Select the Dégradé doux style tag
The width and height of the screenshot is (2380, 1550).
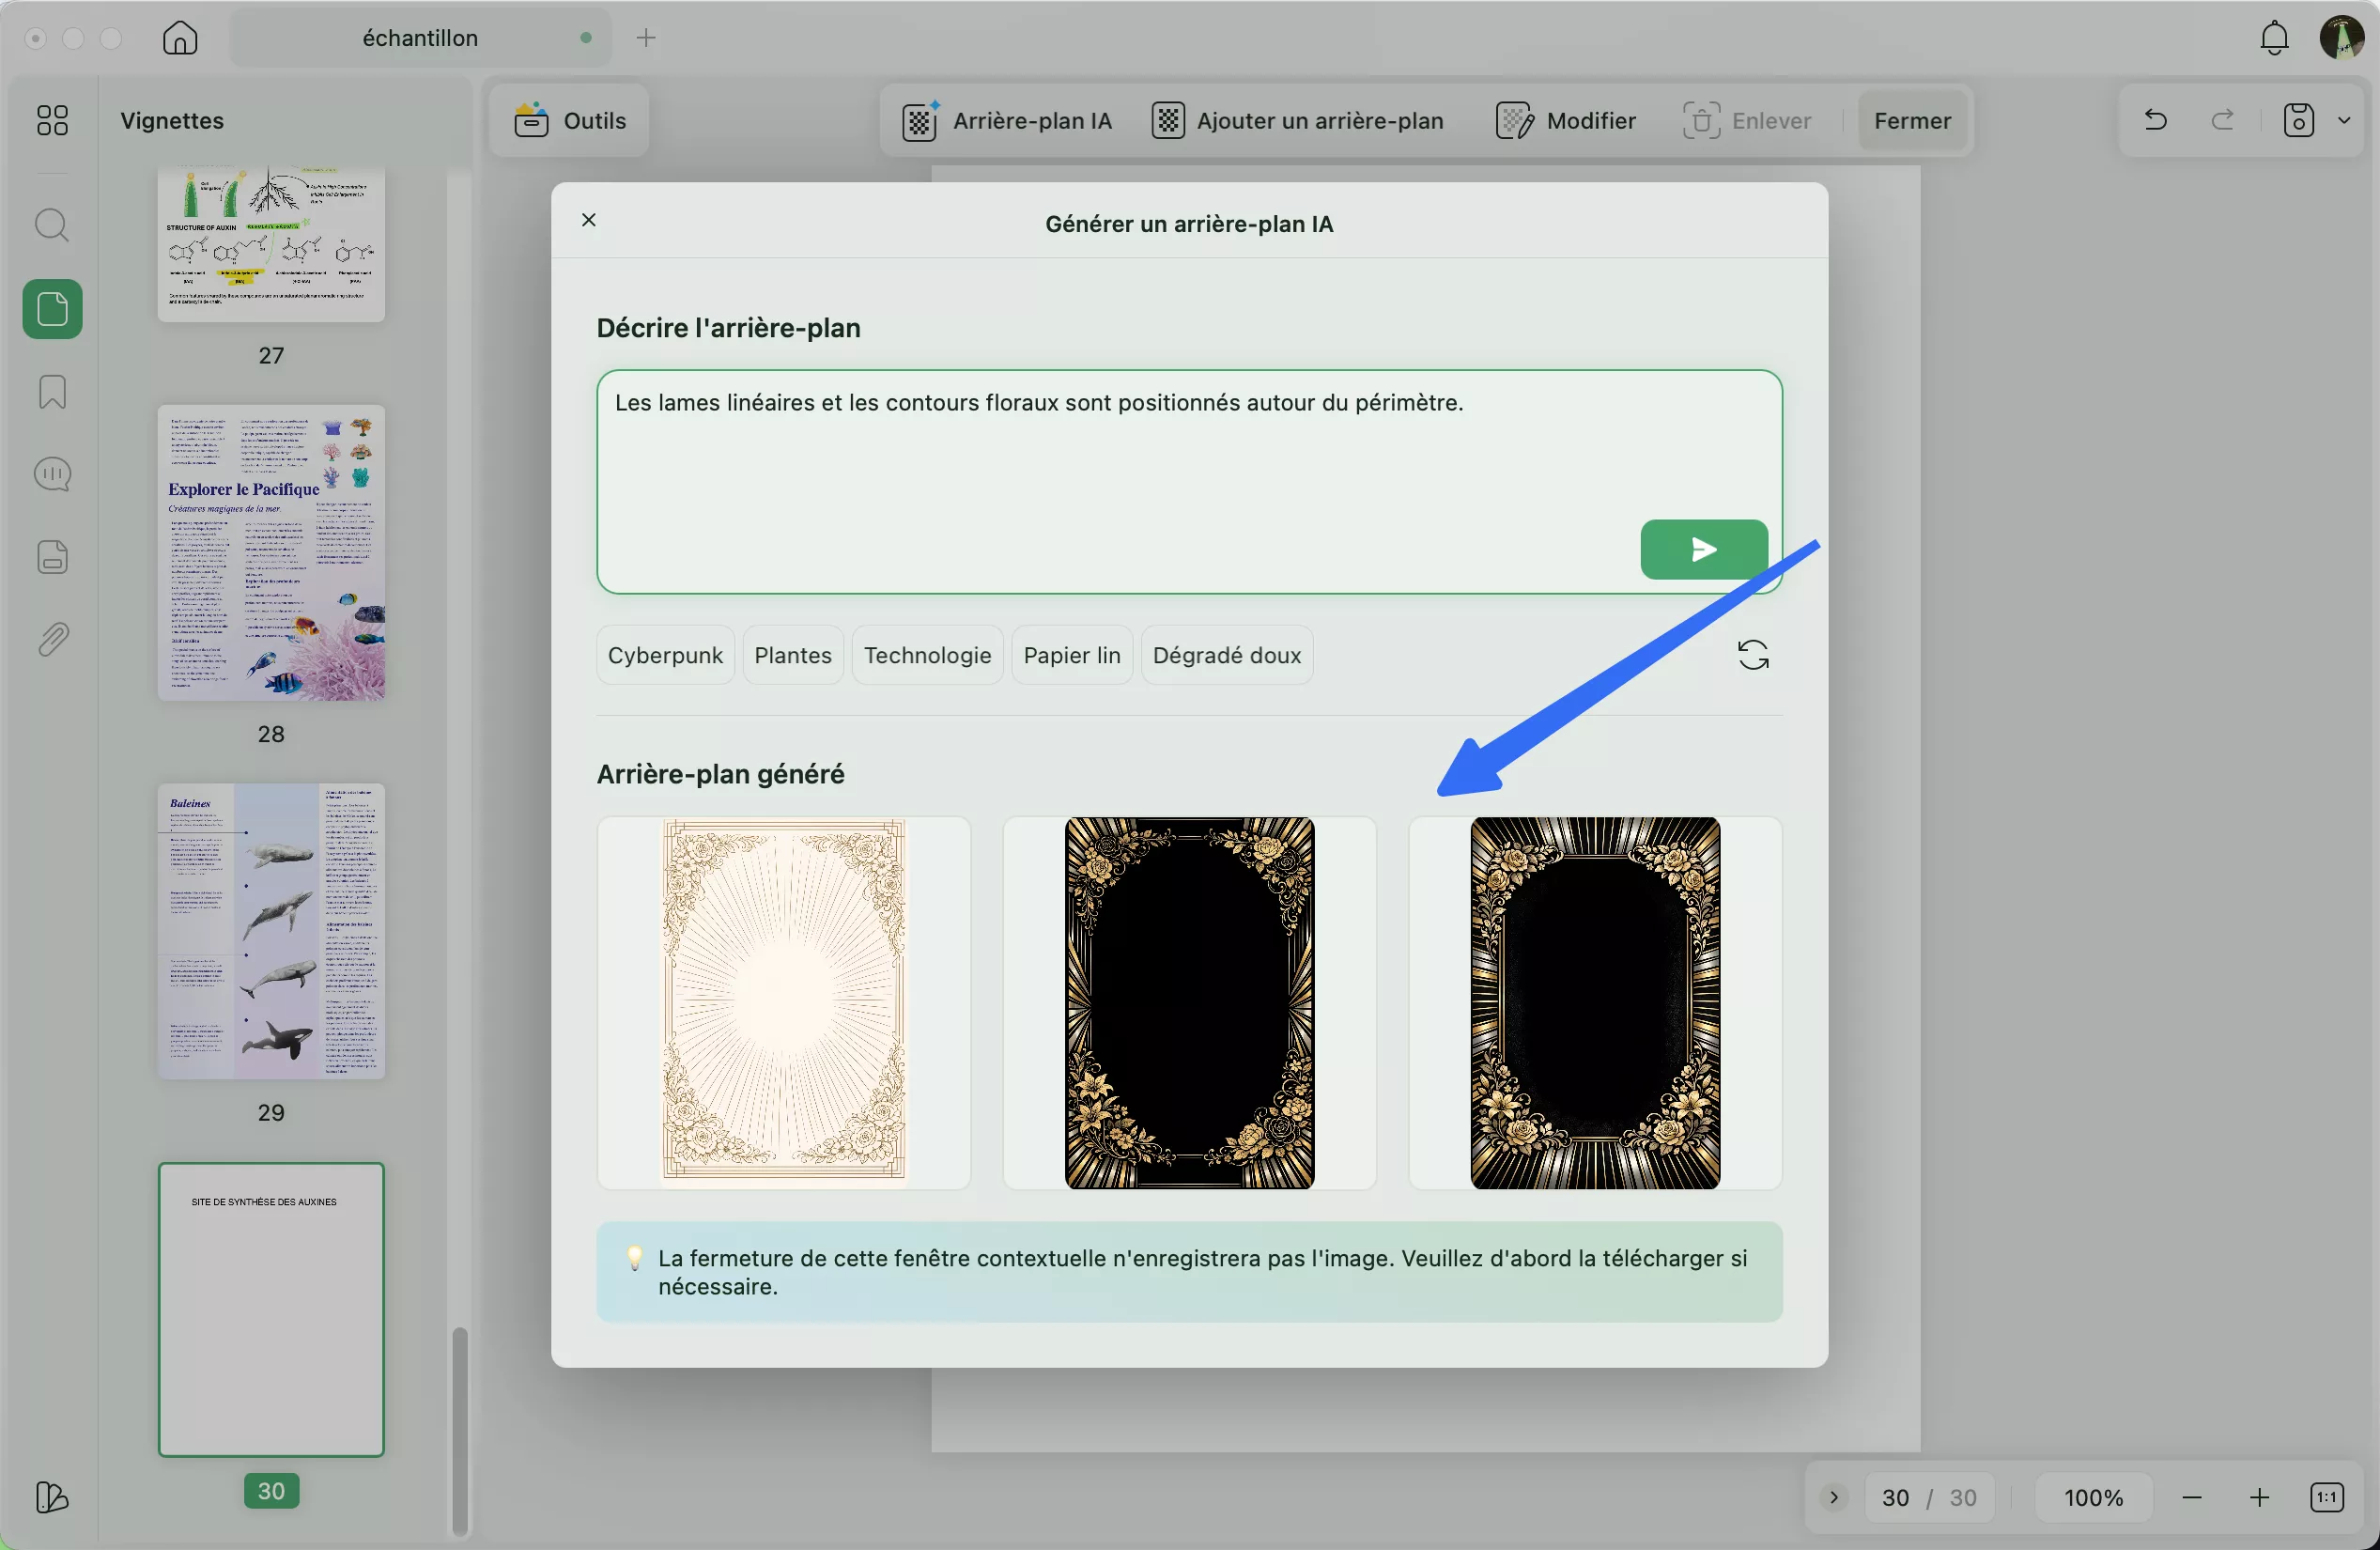[1226, 655]
